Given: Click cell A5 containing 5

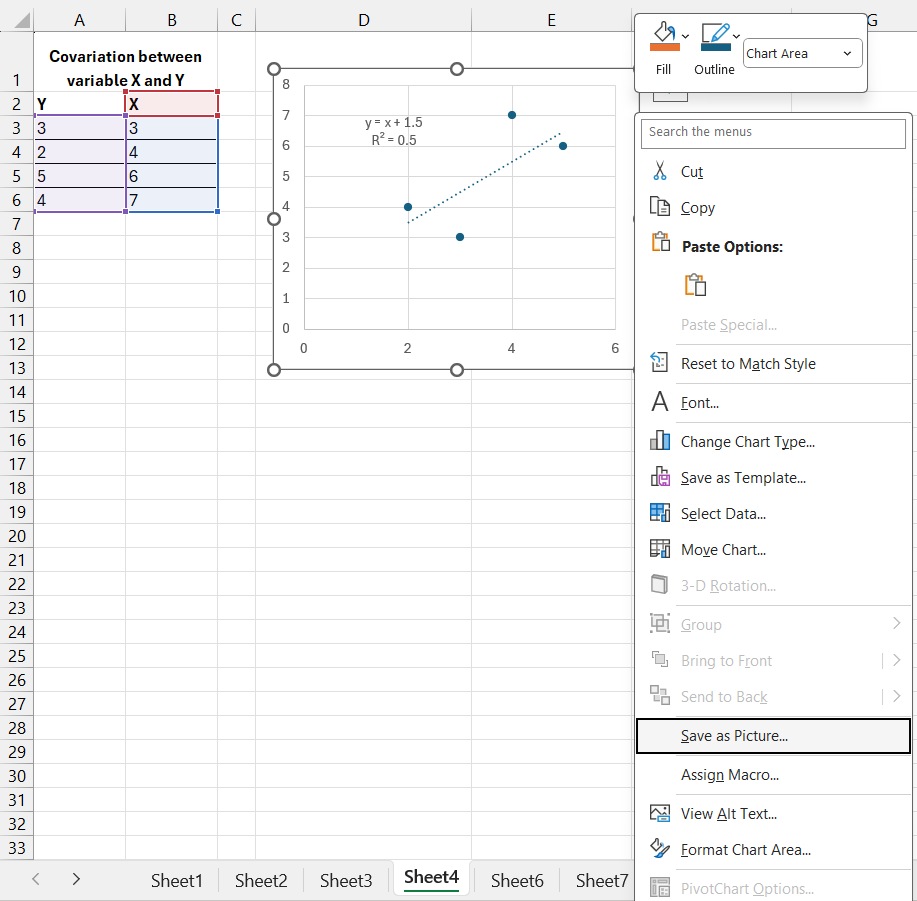Looking at the screenshot, I should [80, 176].
